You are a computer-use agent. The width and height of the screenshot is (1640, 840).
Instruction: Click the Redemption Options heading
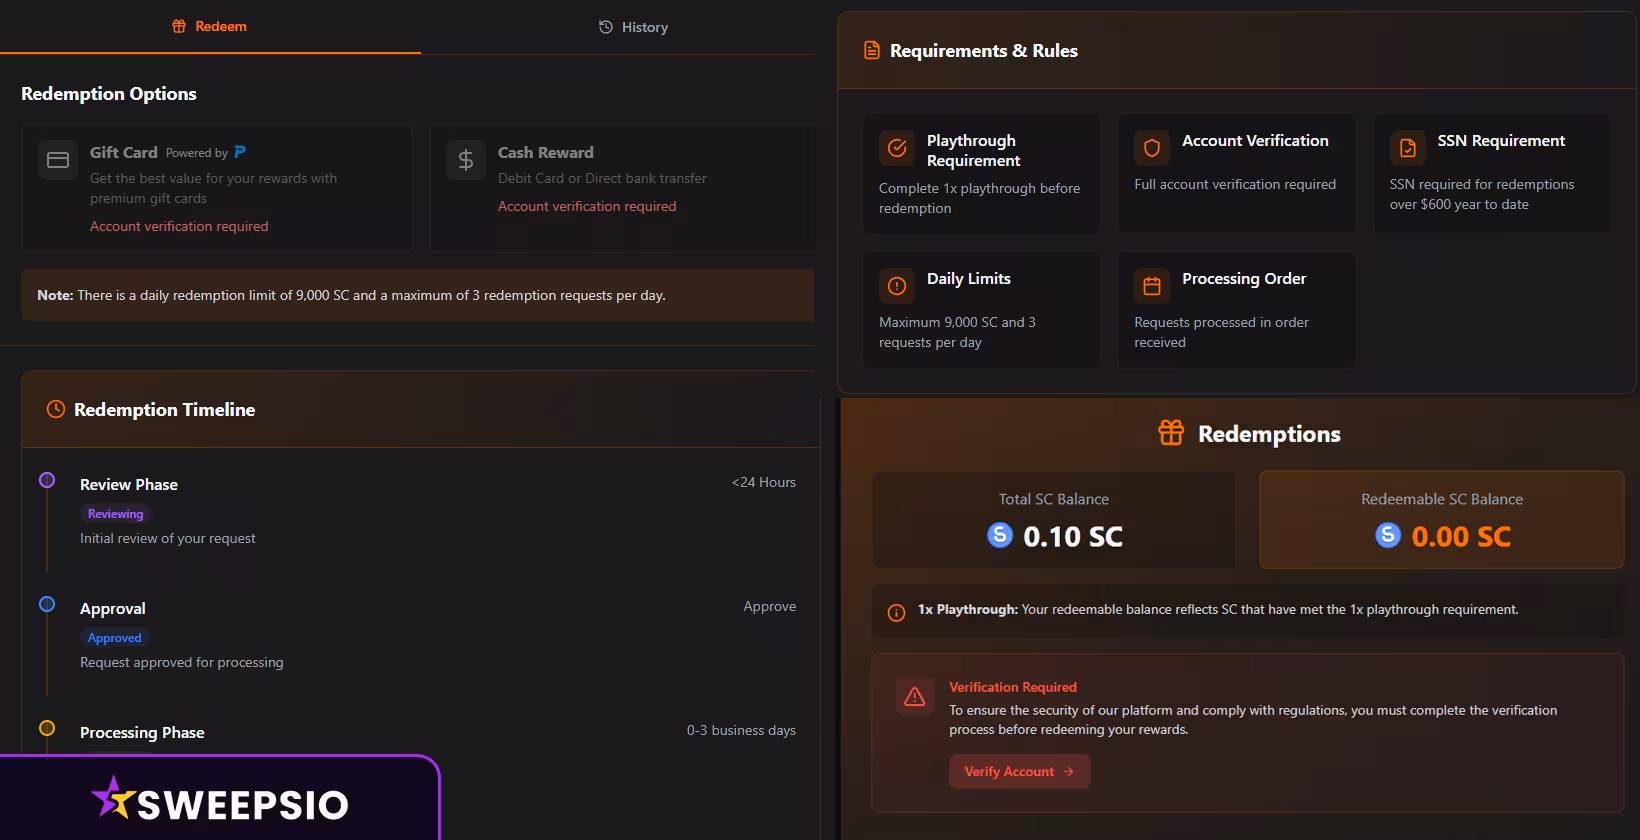pyautogui.click(x=109, y=94)
